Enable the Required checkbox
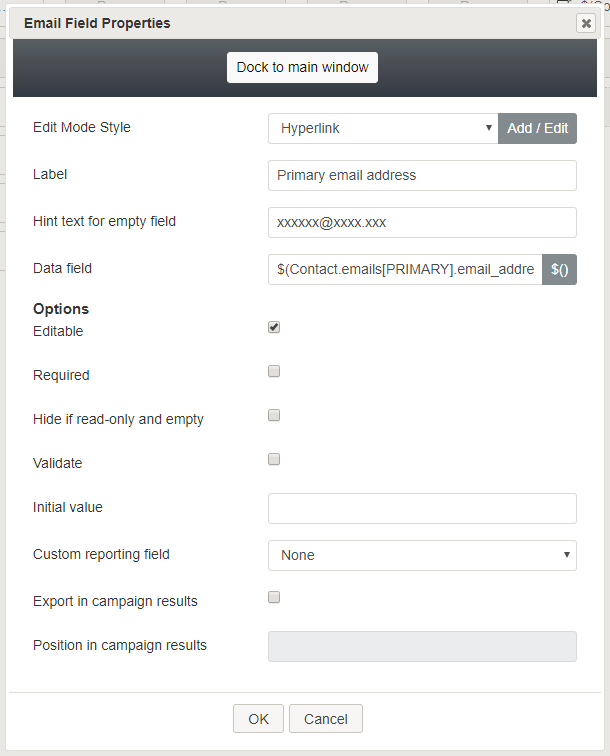This screenshot has height=756, width=610. [x=274, y=371]
